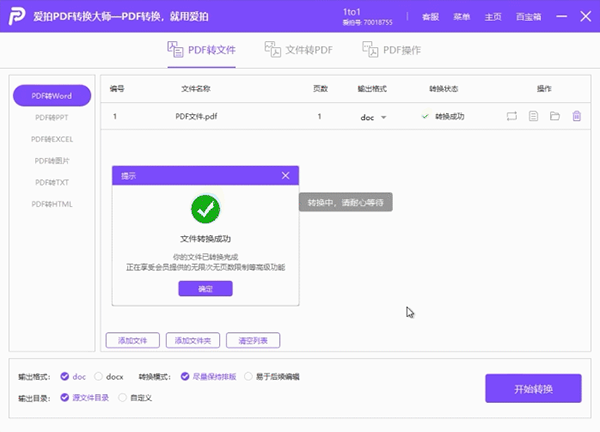
Task: Go to 主页 in title bar
Action: click(493, 17)
